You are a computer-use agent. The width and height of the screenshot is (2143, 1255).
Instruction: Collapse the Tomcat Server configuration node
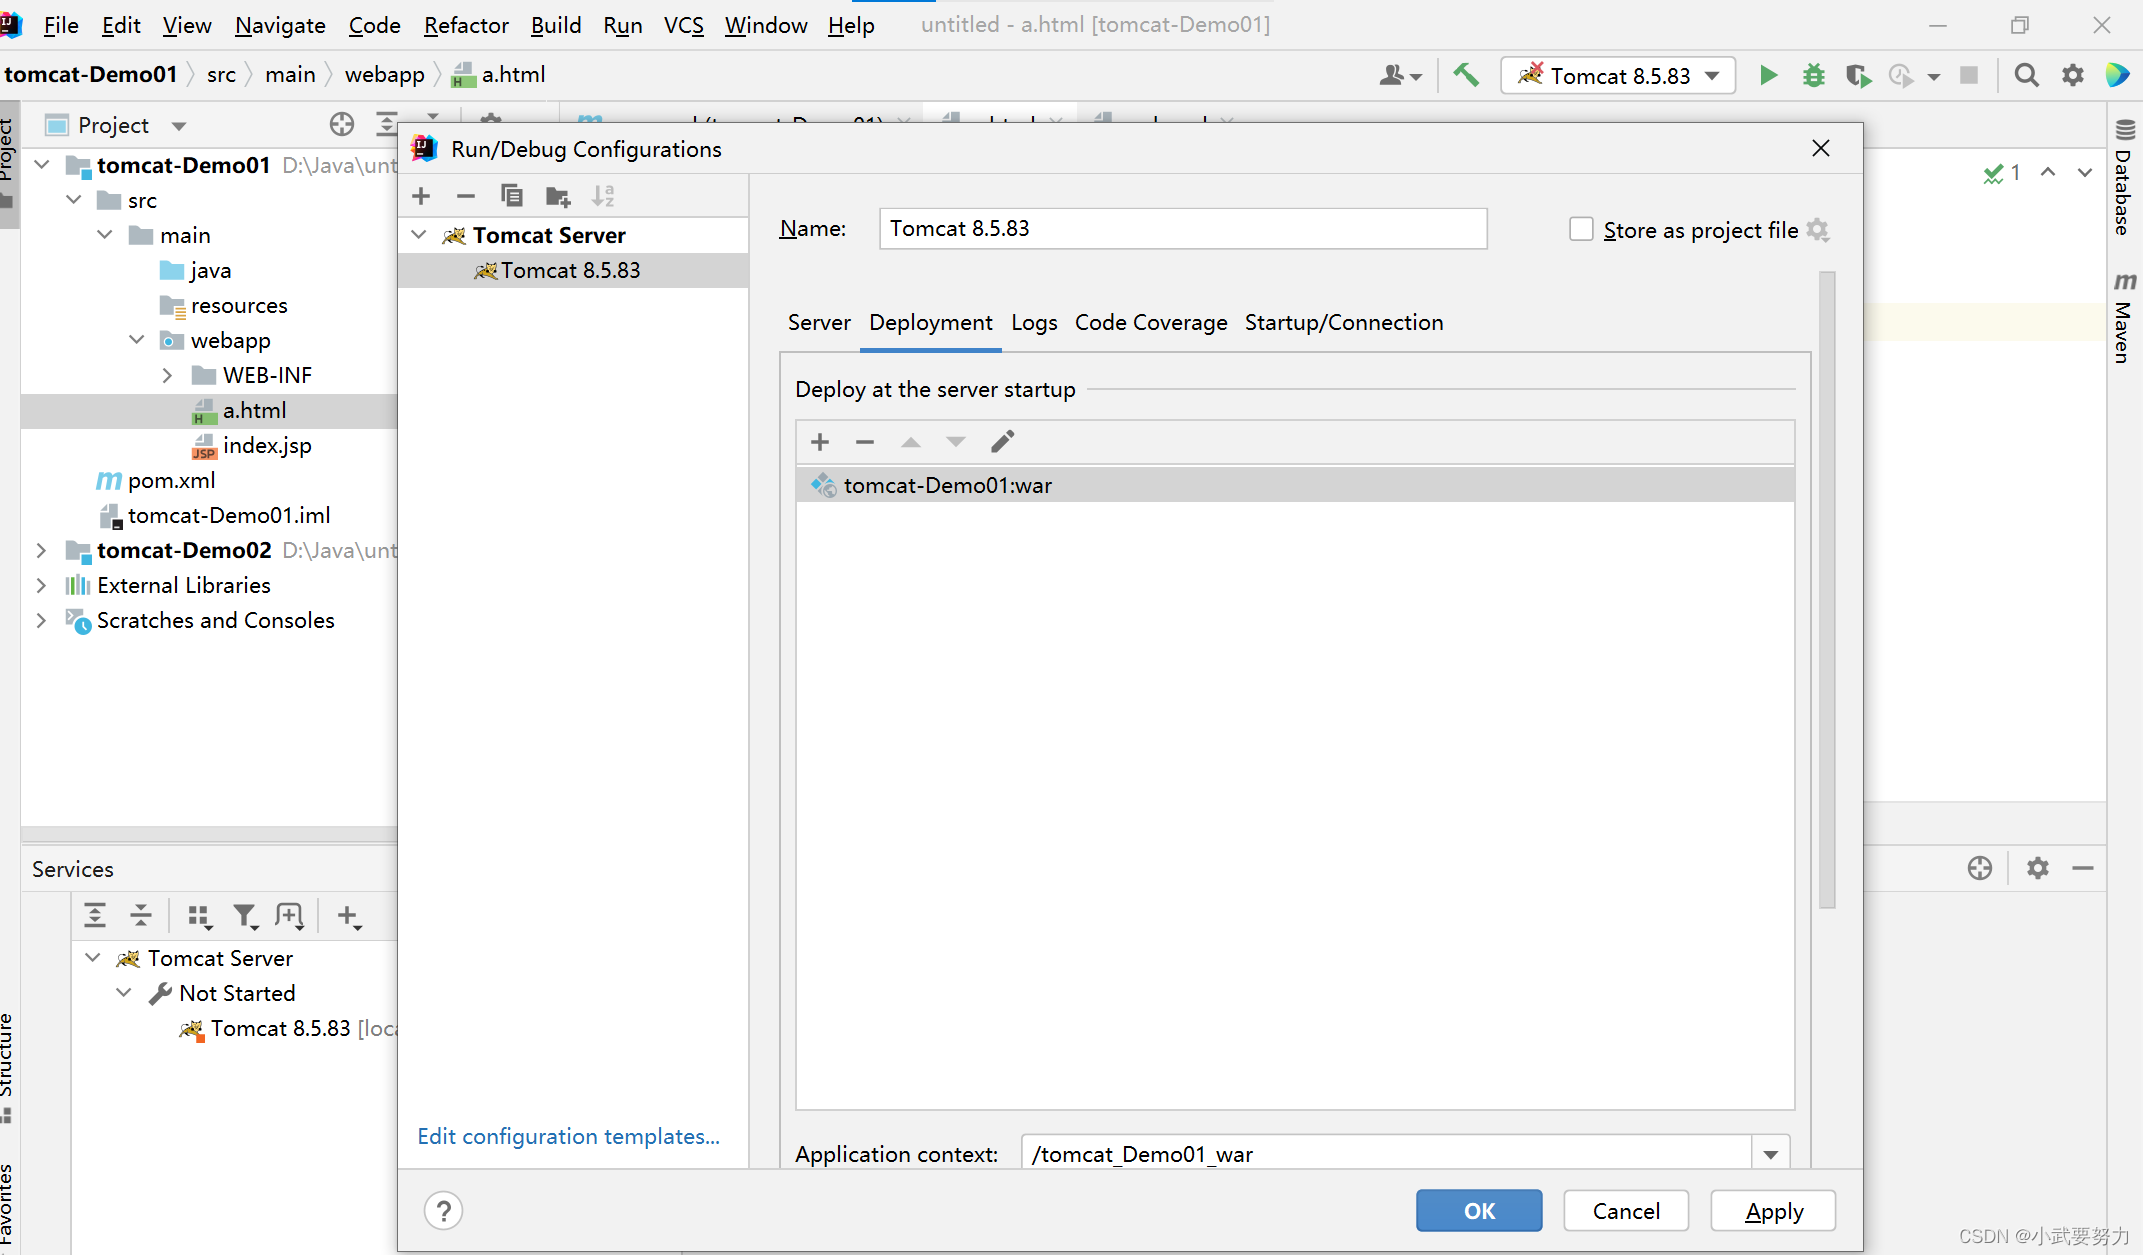(x=420, y=235)
